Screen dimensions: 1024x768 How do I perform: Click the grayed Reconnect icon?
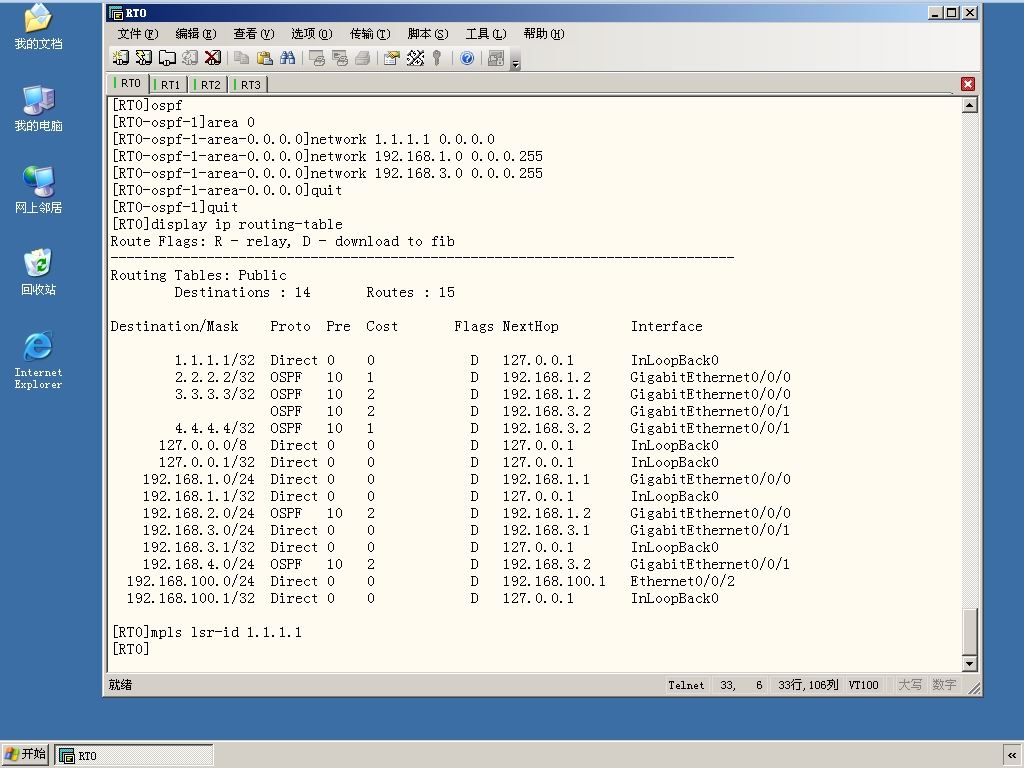(190, 58)
